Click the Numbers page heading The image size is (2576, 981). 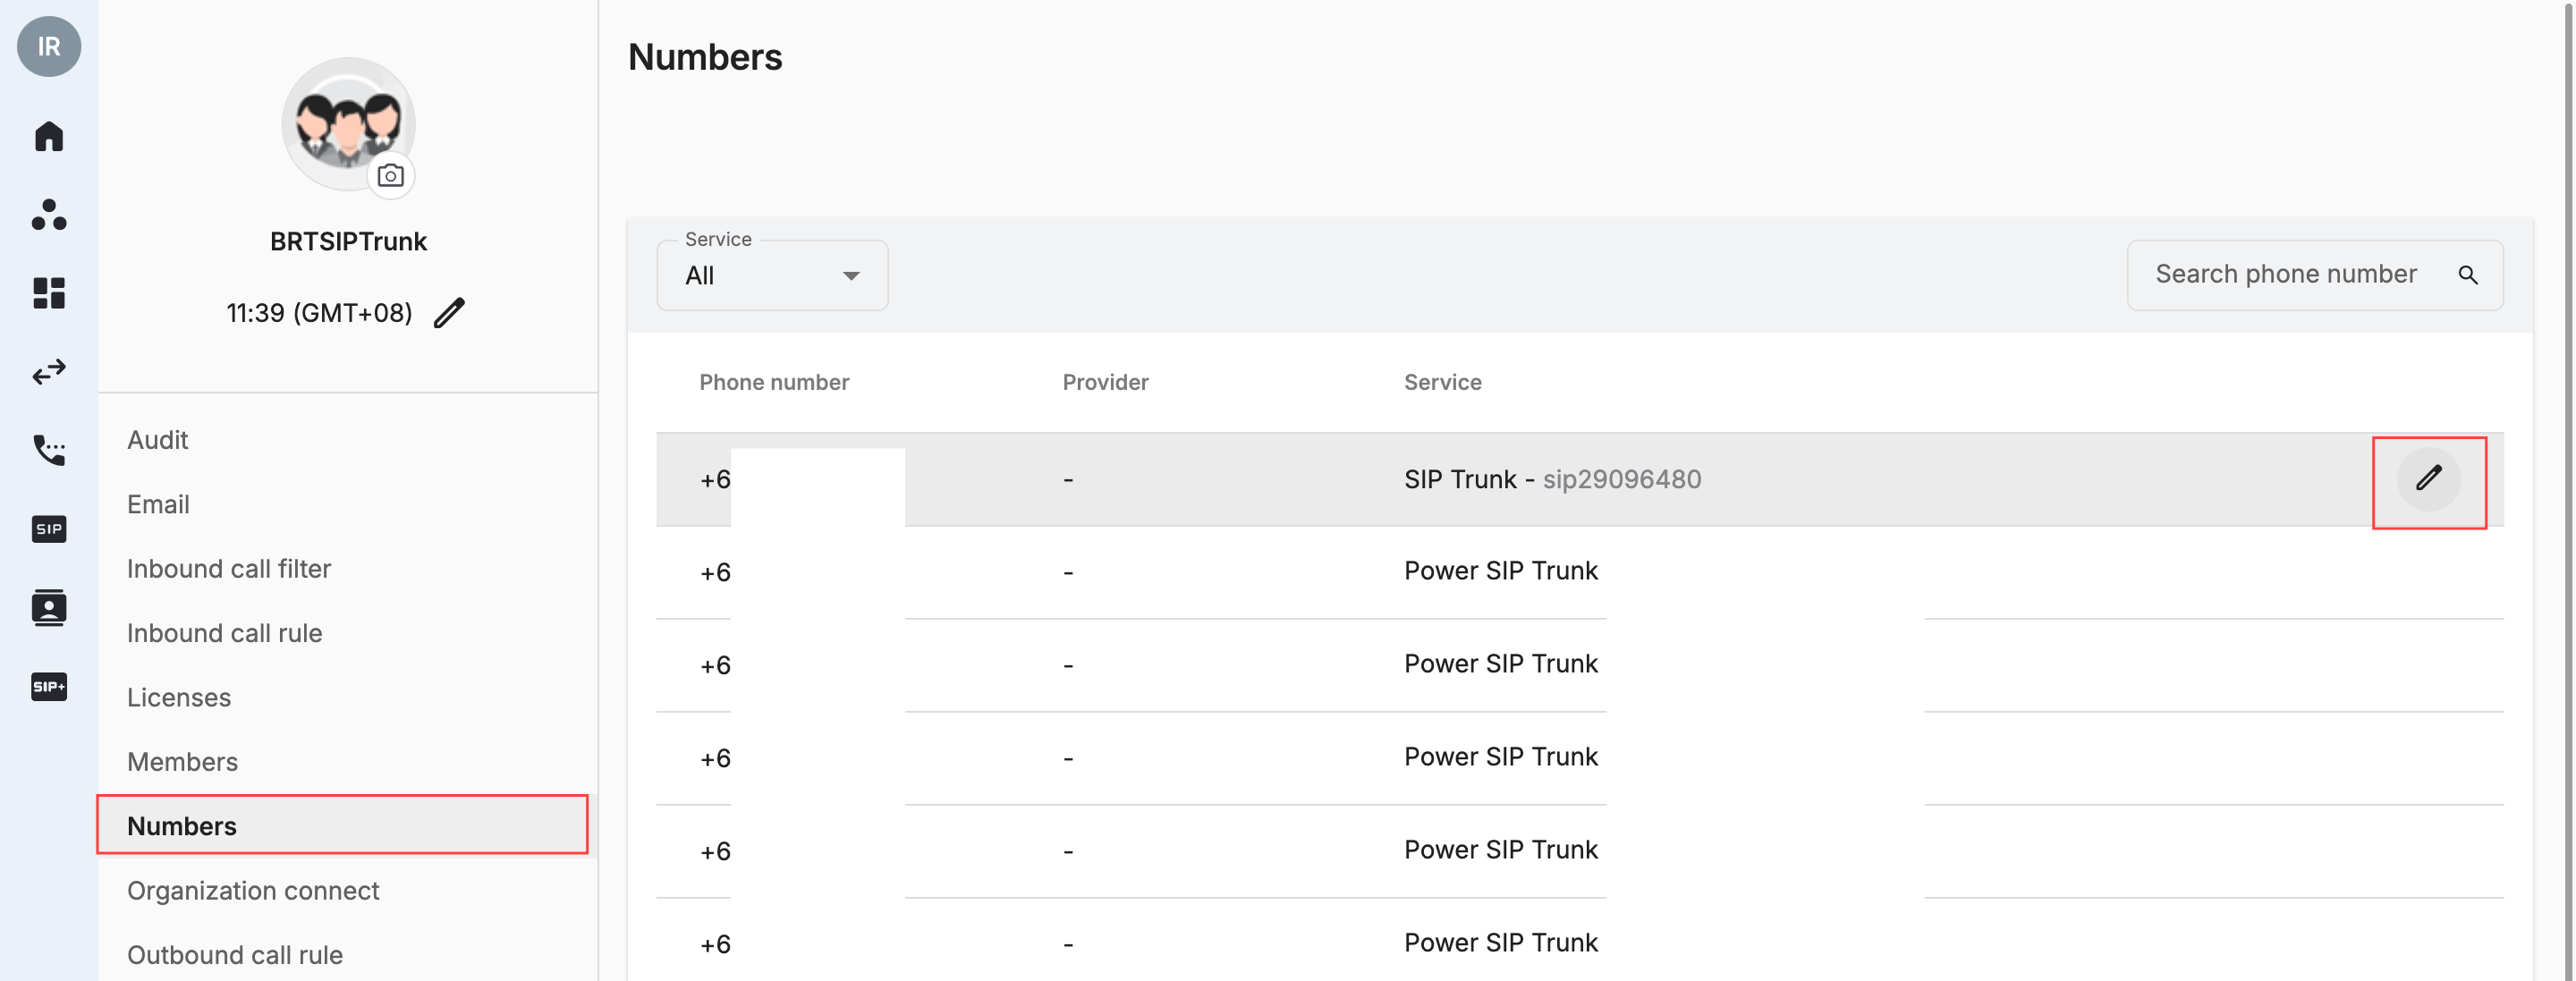point(705,57)
